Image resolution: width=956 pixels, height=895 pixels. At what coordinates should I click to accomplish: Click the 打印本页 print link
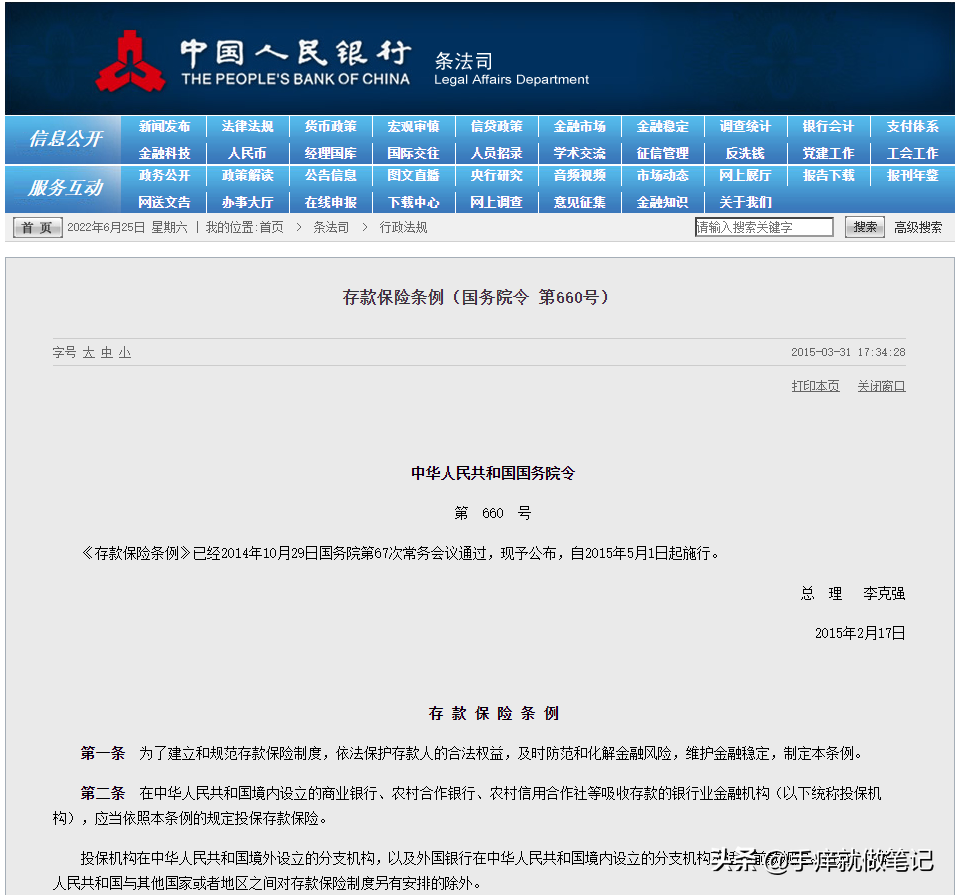click(x=815, y=386)
